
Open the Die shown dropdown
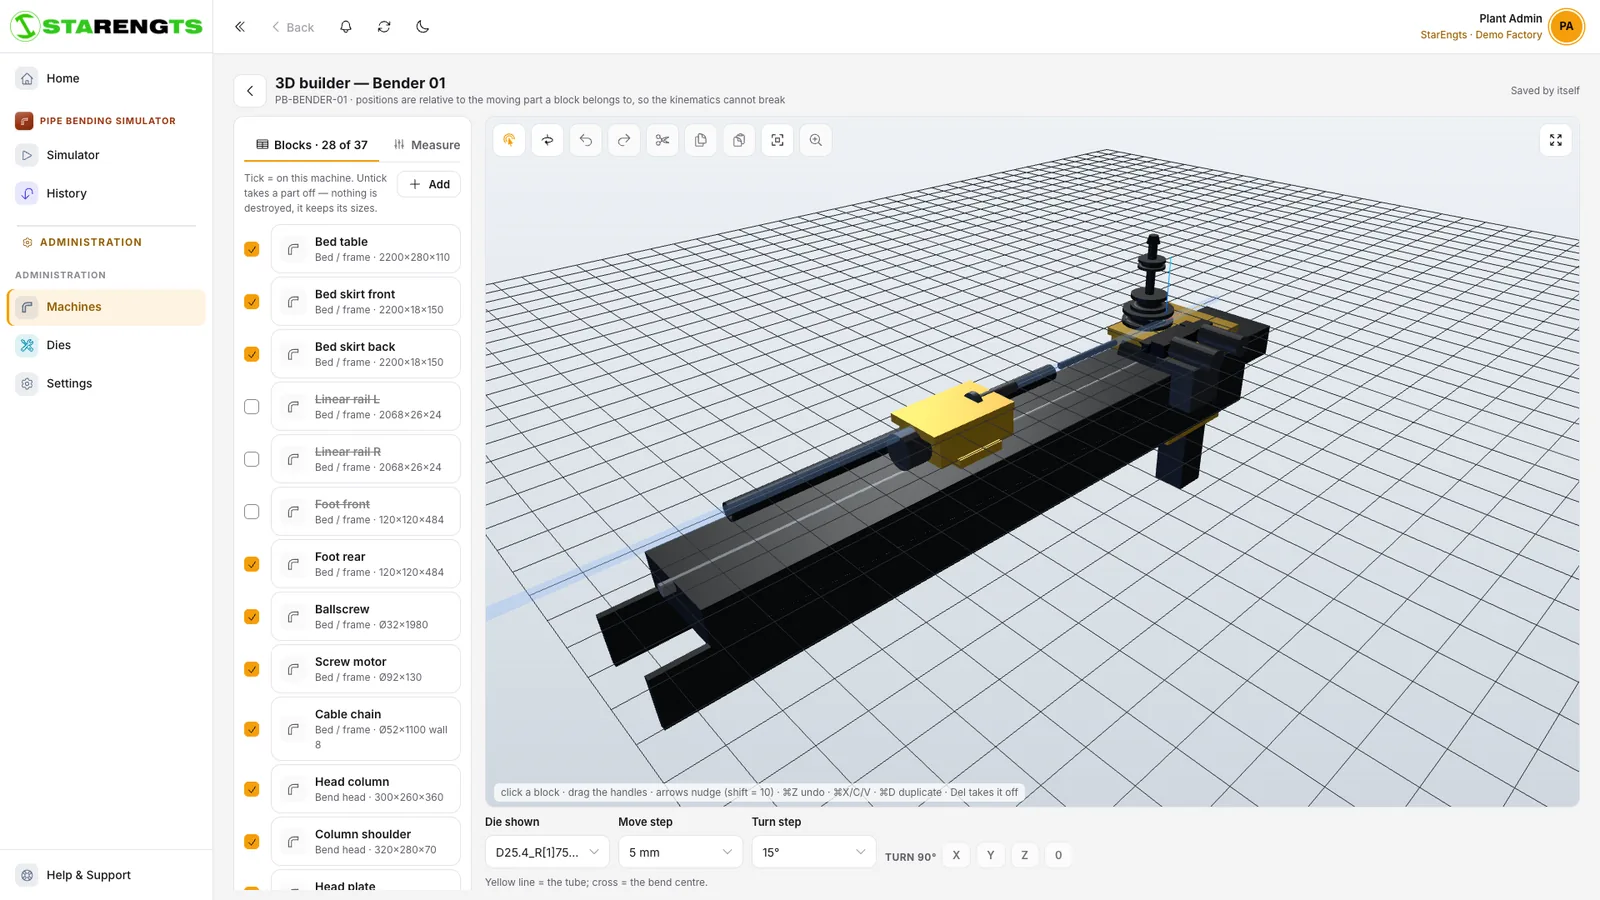[x=547, y=852]
